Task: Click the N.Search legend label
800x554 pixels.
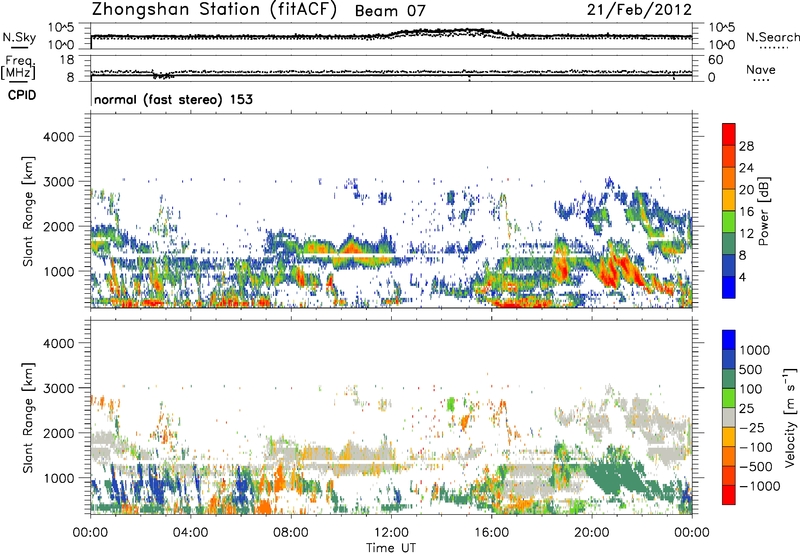Action: pyautogui.click(x=772, y=37)
